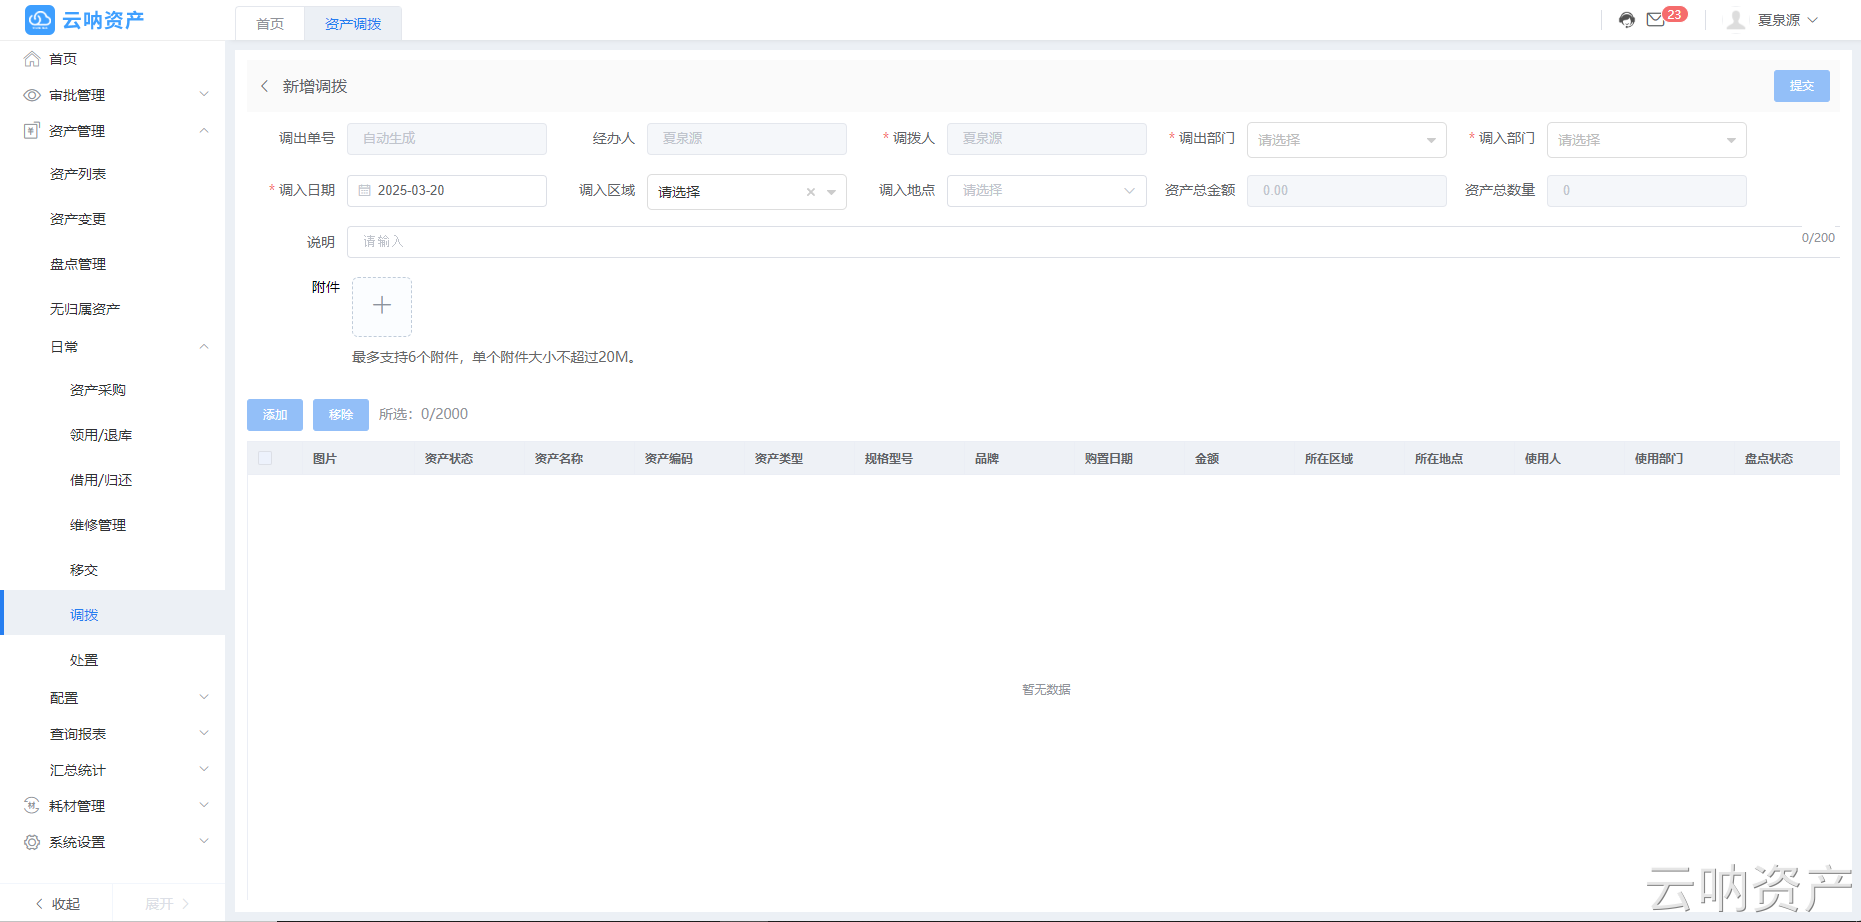
Task: Click the 移除 button
Action: (341, 415)
